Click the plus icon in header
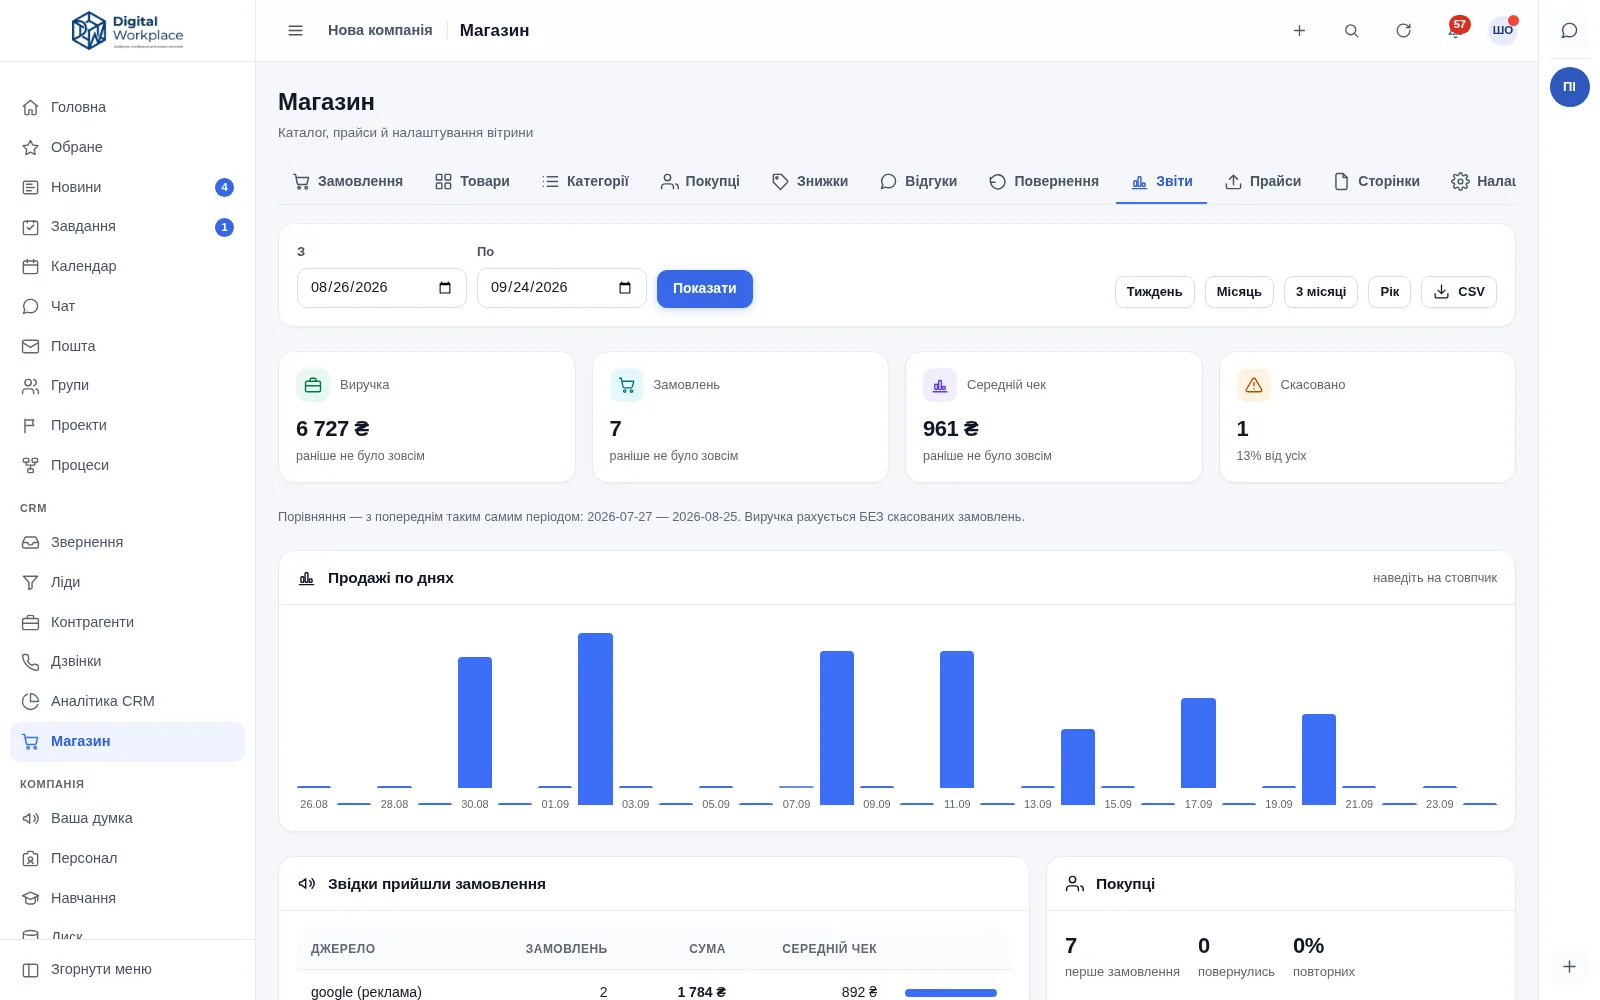Image resolution: width=1600 pixels, height=1000 pixels. pyautogui.click(x=1299, y=30)
